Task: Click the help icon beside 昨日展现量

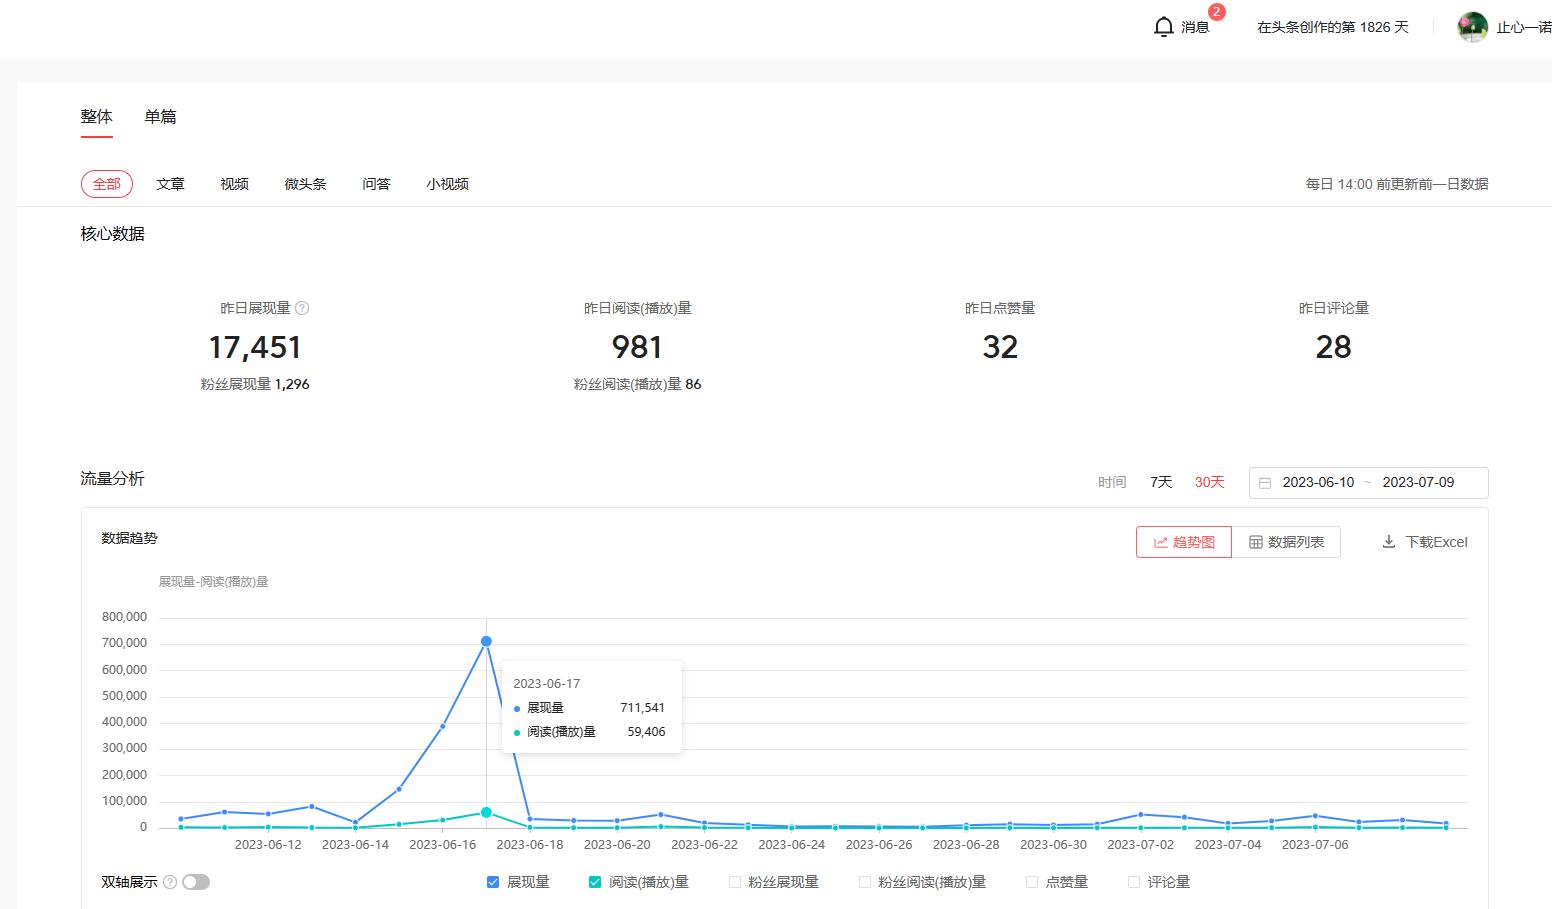Action: tap(302, 308)
